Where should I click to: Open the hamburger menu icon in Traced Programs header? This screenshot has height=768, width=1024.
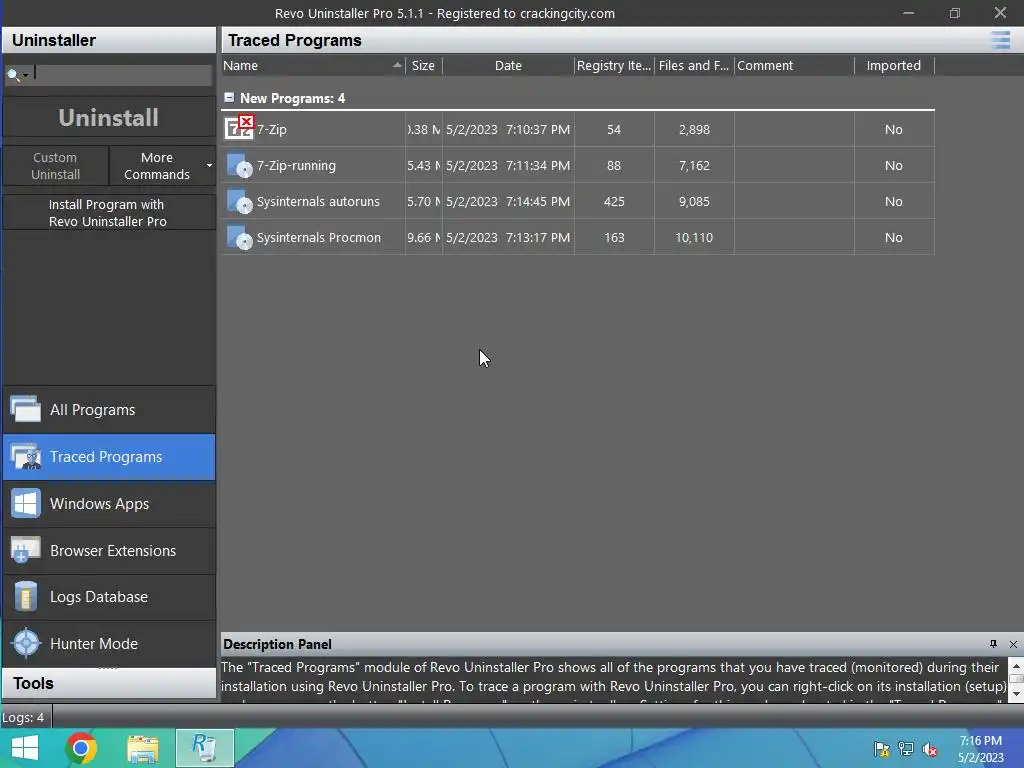tap(1000, 40)
